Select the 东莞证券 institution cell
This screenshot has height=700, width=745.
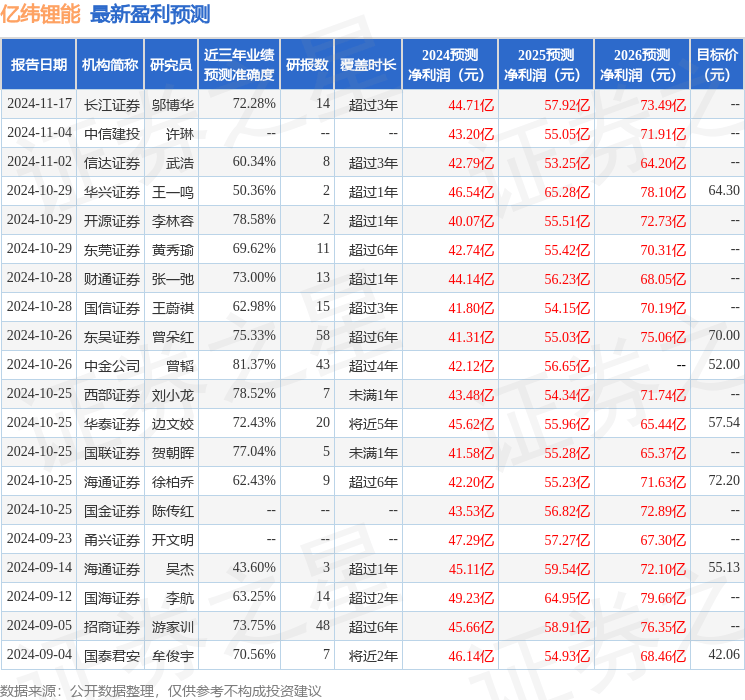(x=112, y=250)
